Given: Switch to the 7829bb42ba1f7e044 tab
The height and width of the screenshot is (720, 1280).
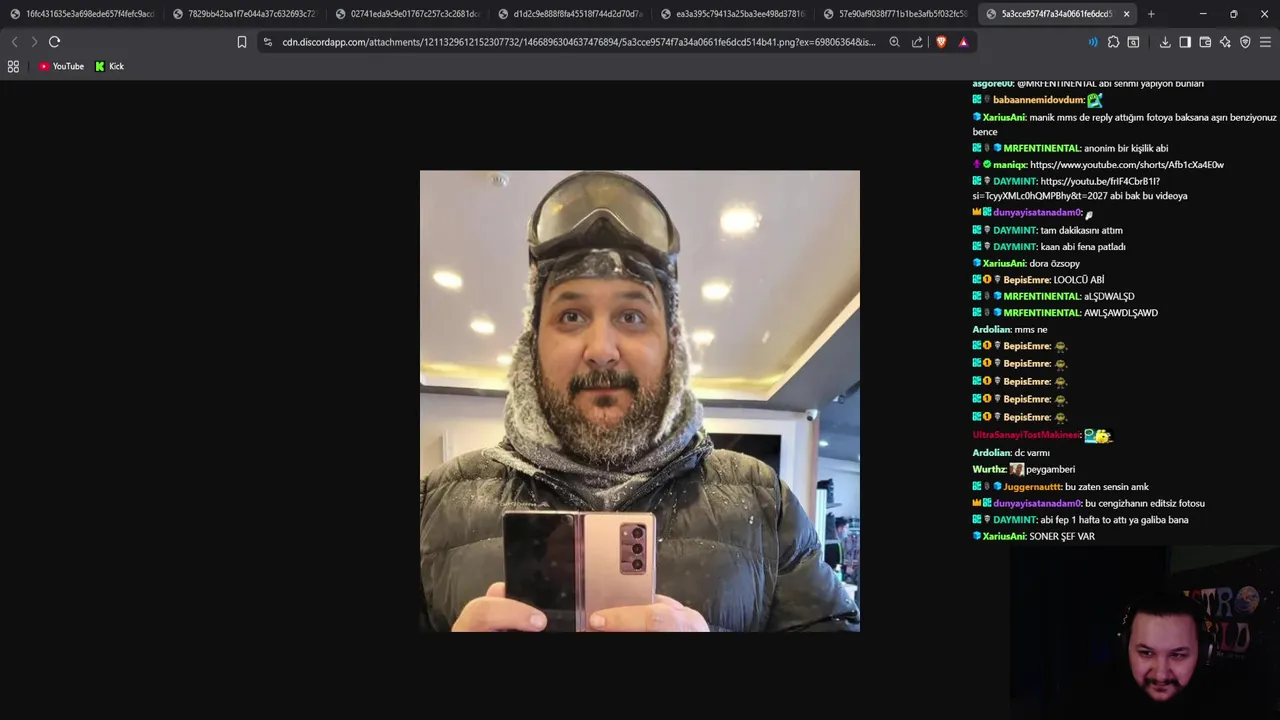Looking at the screenshot, I should tap(244, 14).
